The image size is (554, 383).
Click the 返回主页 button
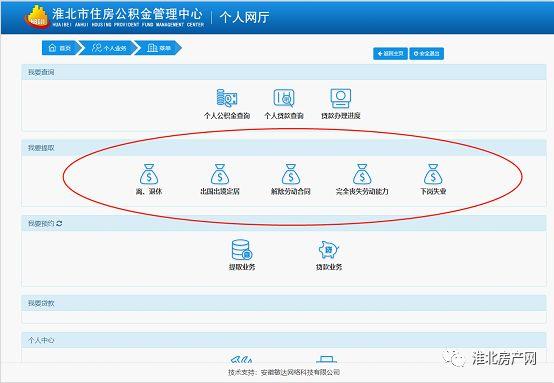[390, 53]
